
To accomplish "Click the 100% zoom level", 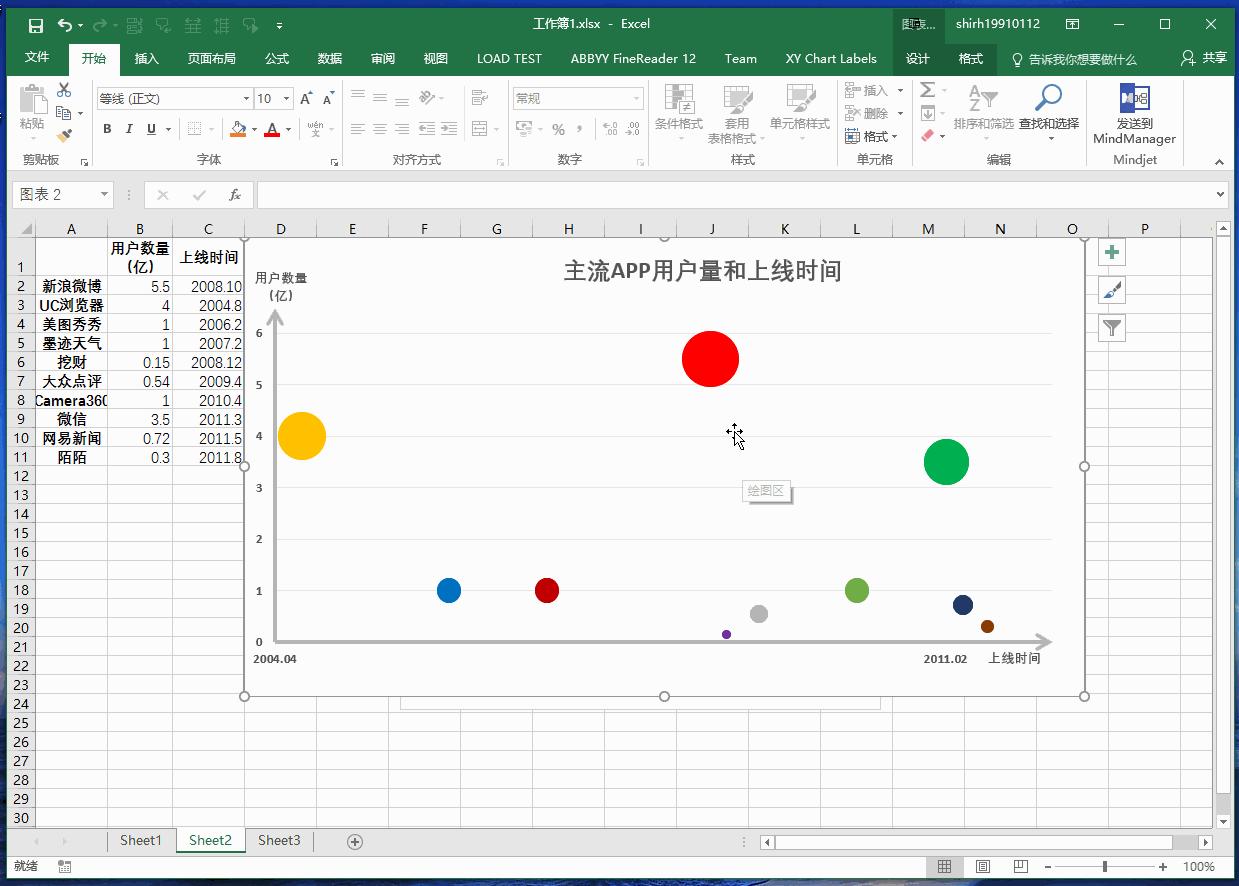I will [1199, 867].
